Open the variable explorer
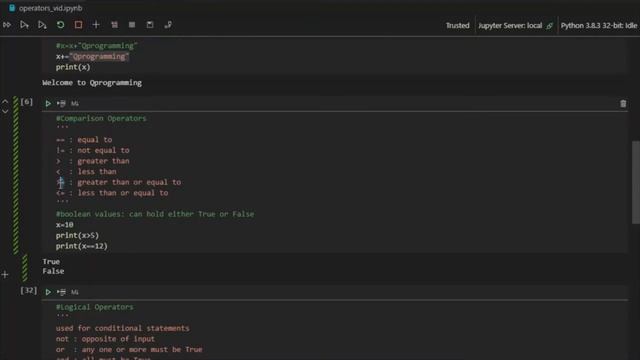Screen dimensions: 640x360 (132, 25)
